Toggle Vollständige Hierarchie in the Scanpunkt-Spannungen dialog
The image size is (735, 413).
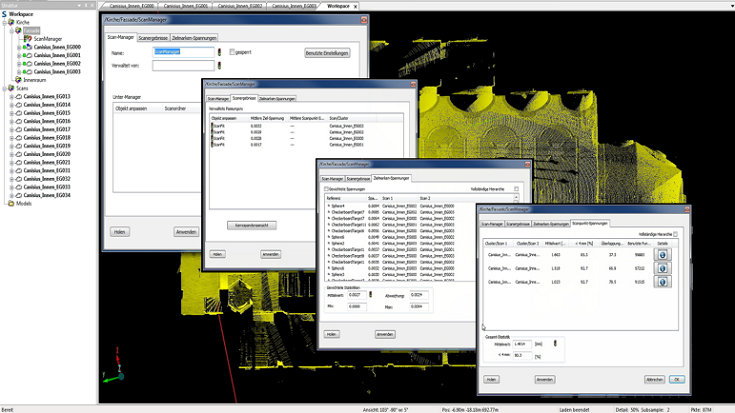tap(675, 234)
